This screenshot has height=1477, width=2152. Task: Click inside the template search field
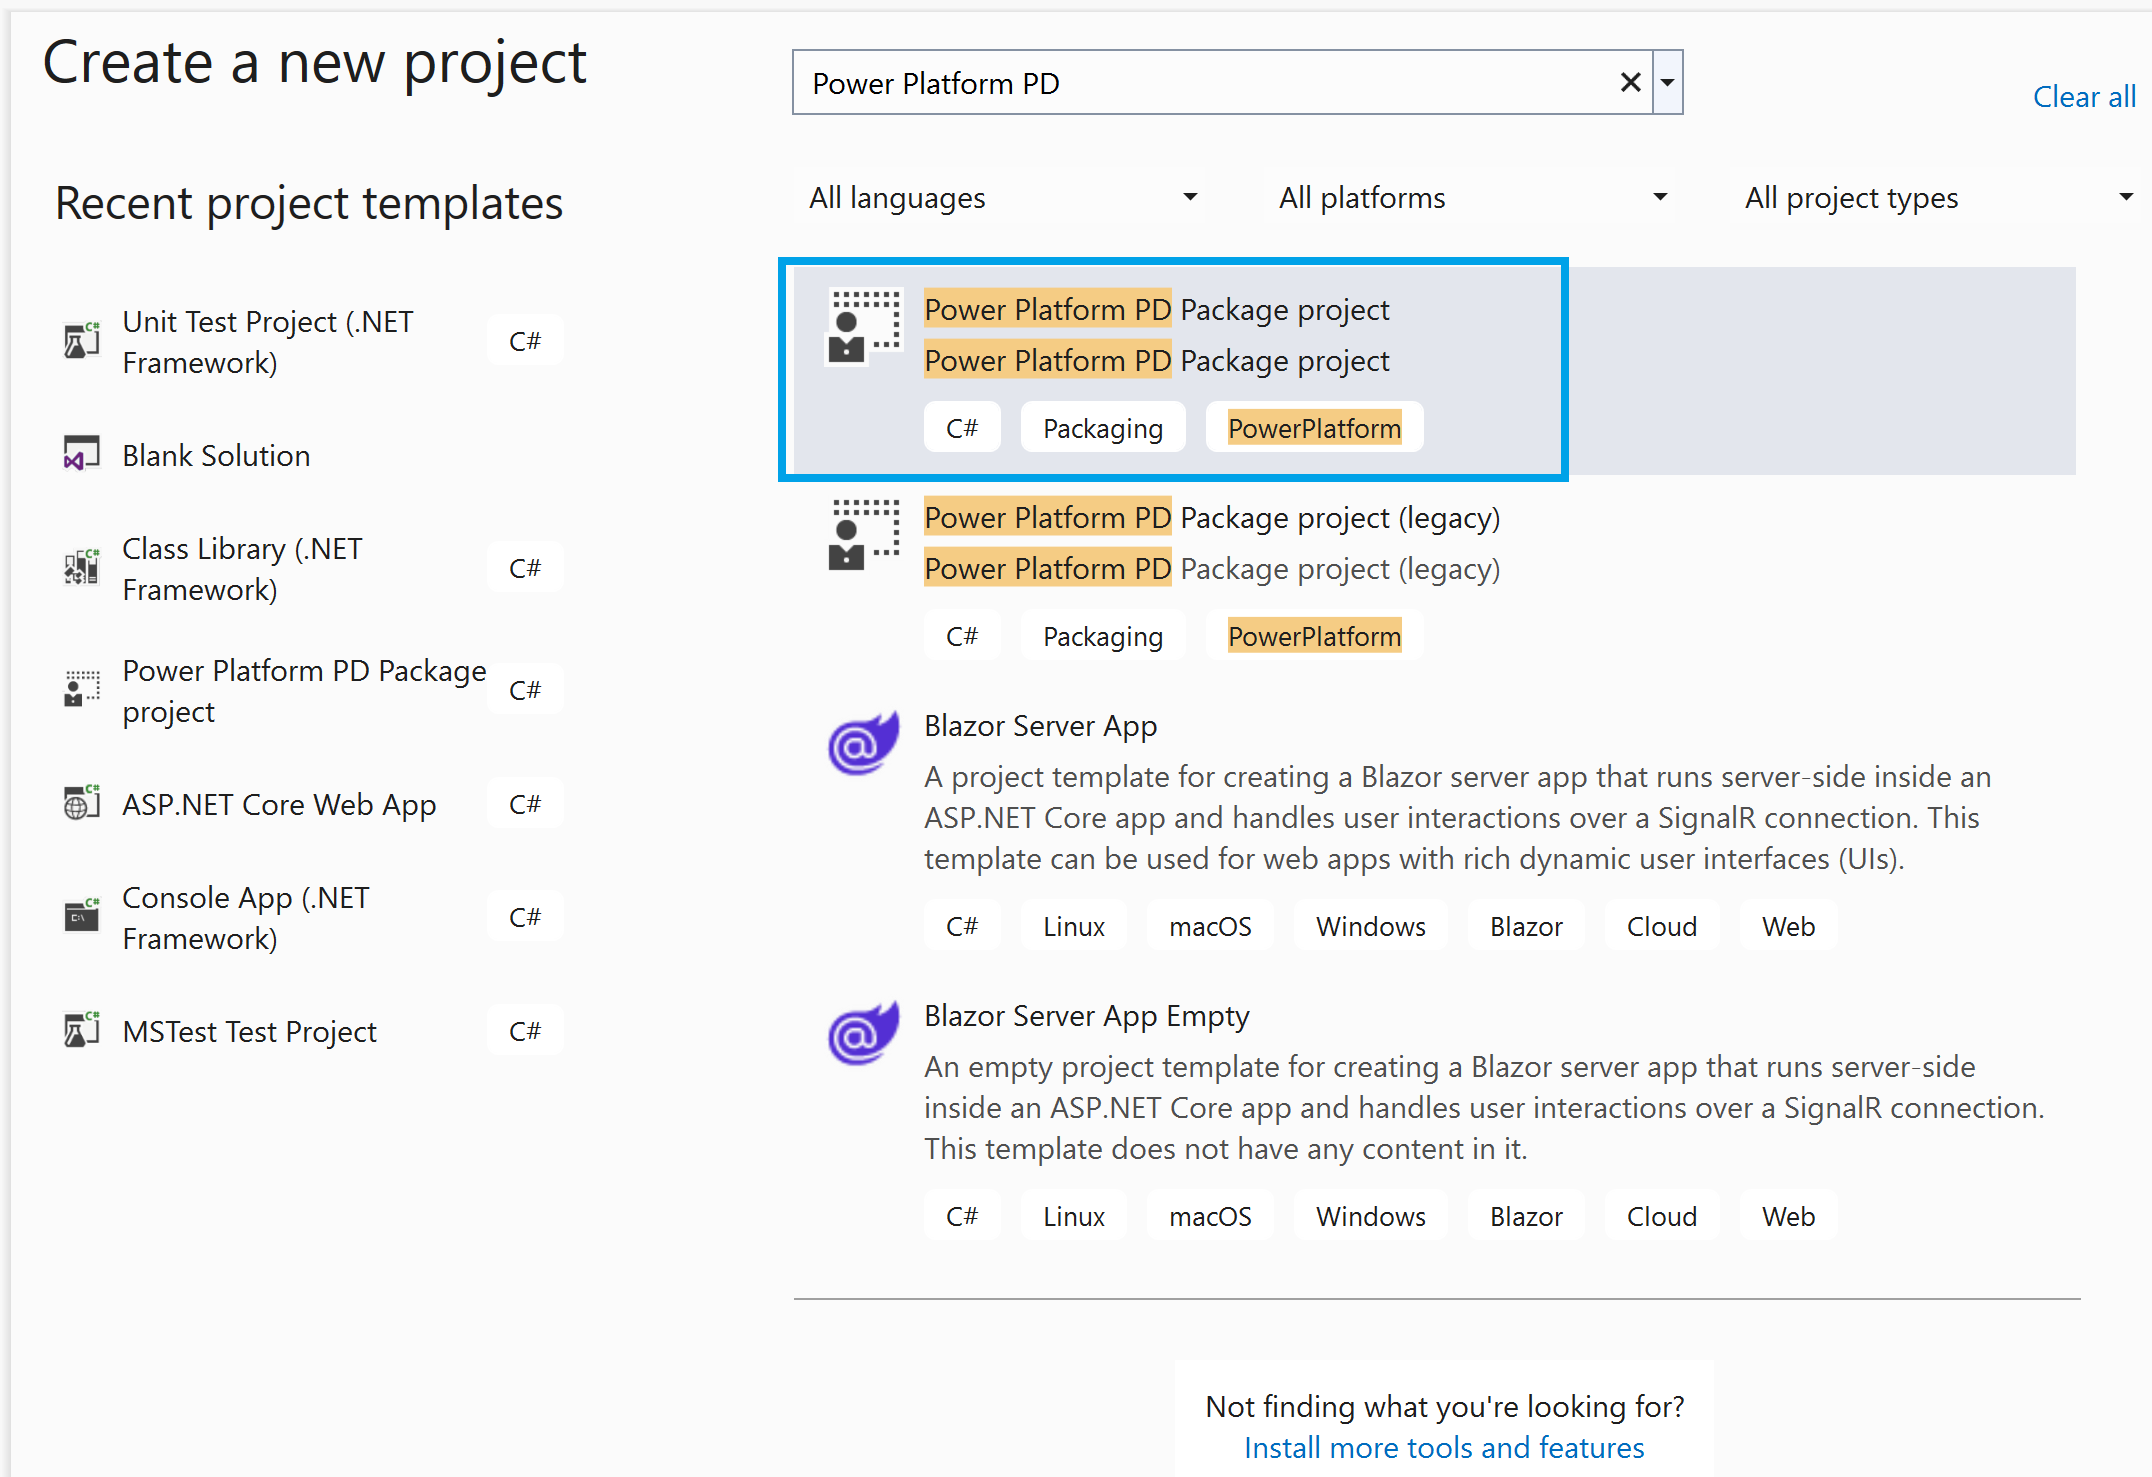click(x=1200, y=83)
